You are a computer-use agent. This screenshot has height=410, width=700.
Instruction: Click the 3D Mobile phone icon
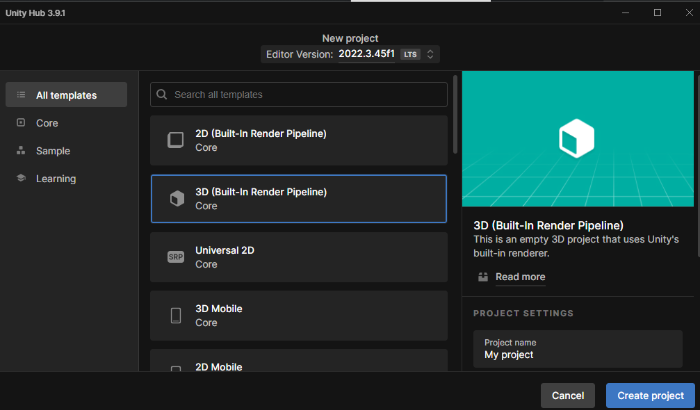coord(176,315)
